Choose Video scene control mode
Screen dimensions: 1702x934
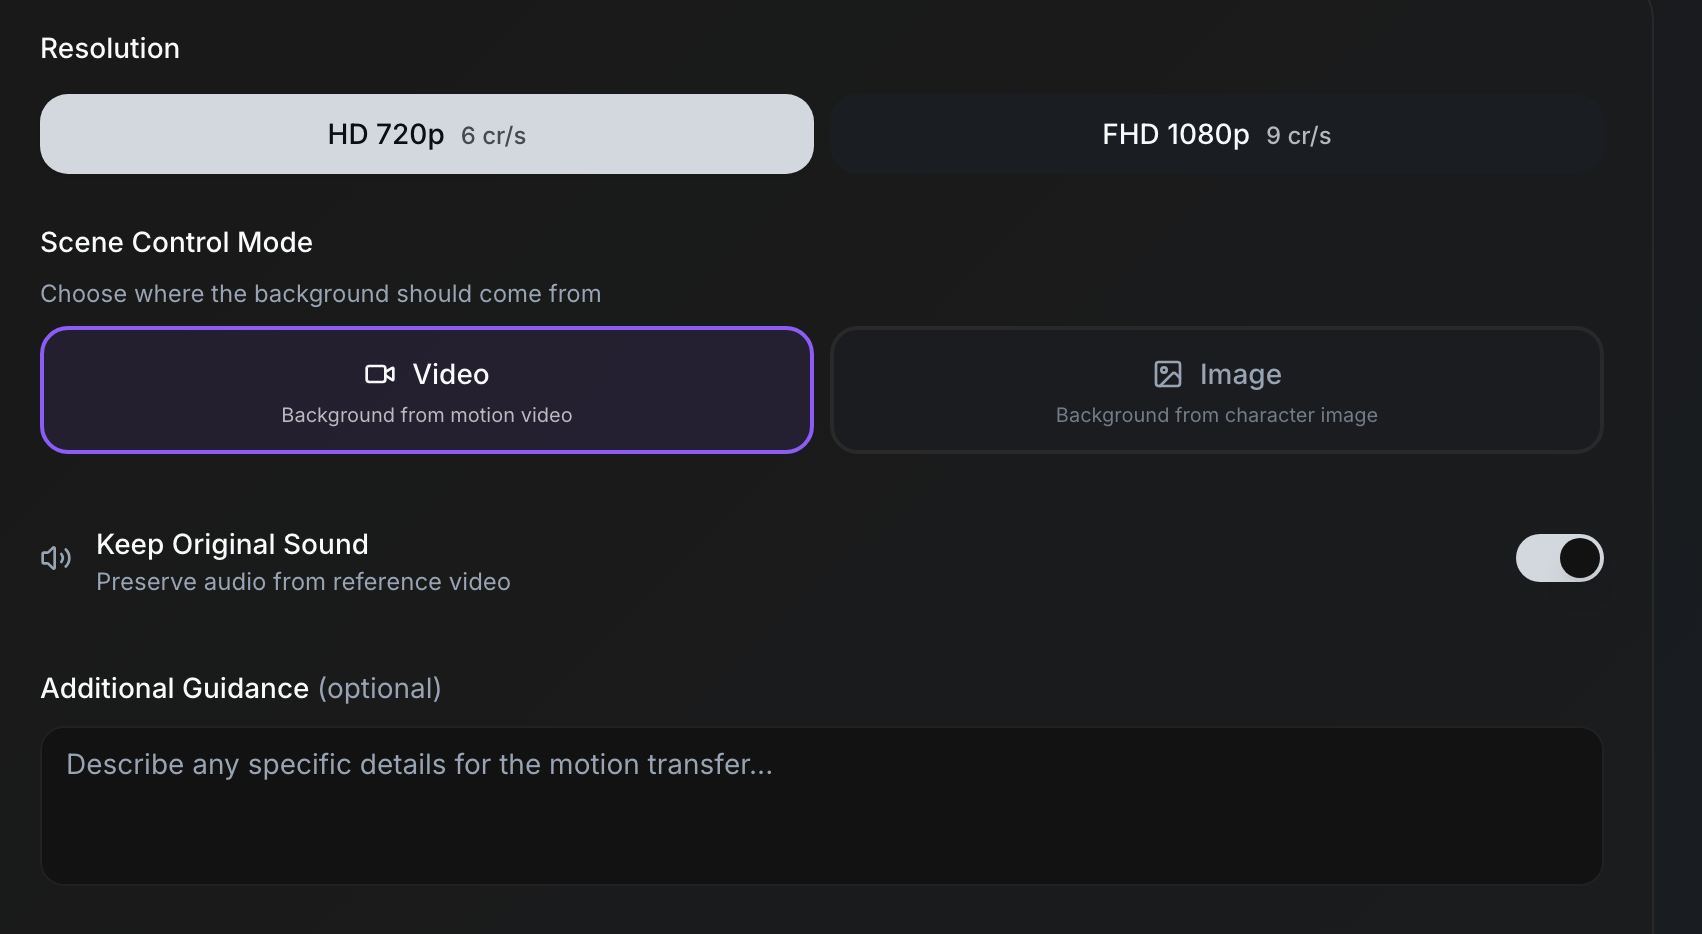(x=427, y=390)
